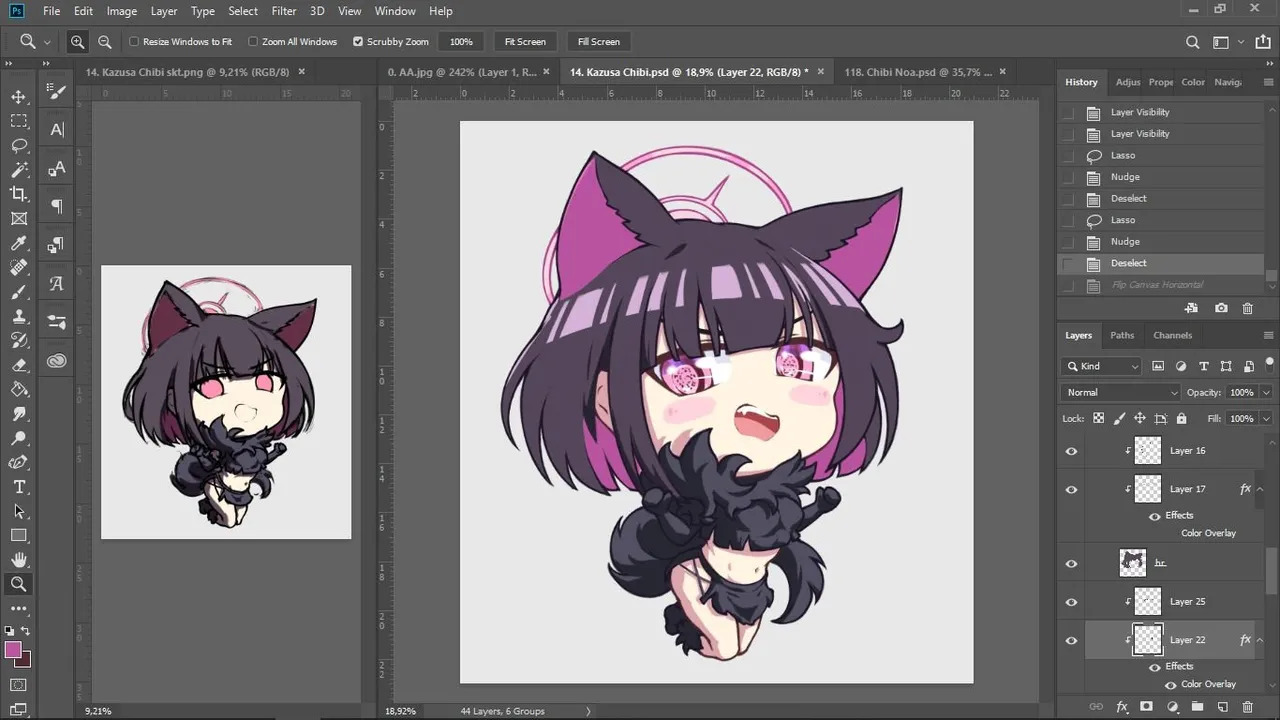Image resolution: width=1280 pixels, height=720 pixels.
Task: Select the Path Selection tool
Action: click(x=18, y=511)
